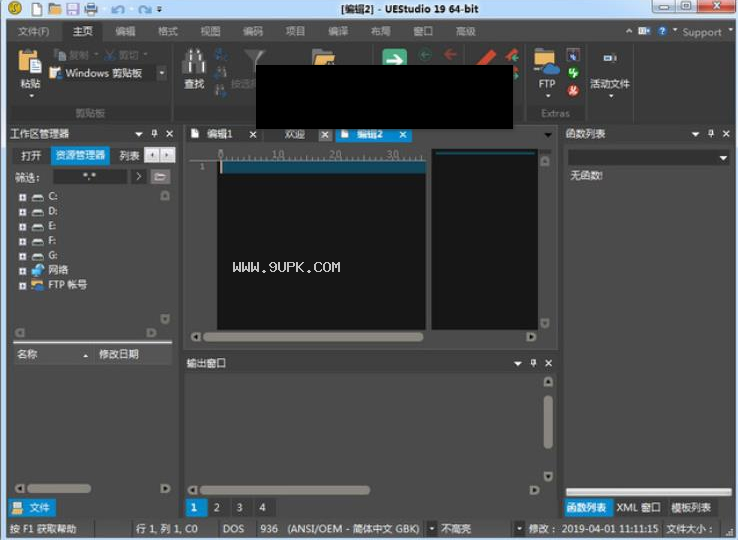Click the New File icon in title bar
The width and height of the screenshot is (738, 540).
click(x=36, y=9)
